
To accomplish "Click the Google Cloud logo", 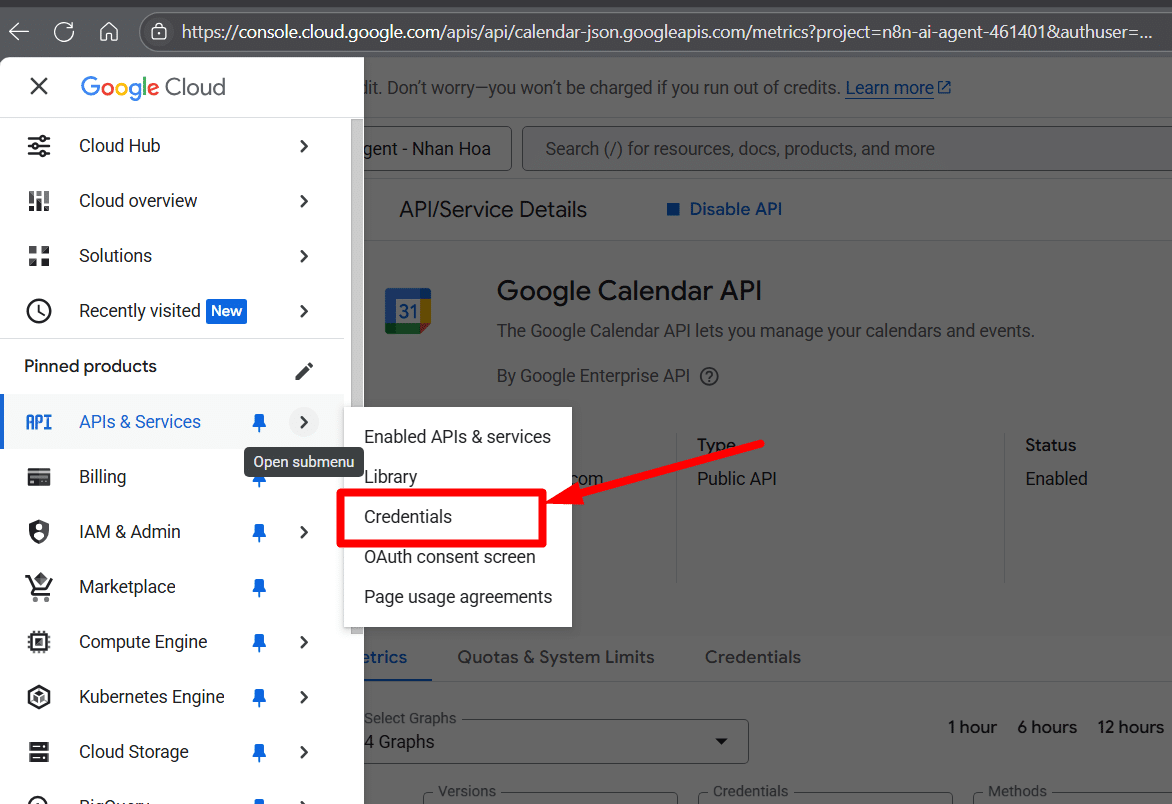I will [153, 87].
